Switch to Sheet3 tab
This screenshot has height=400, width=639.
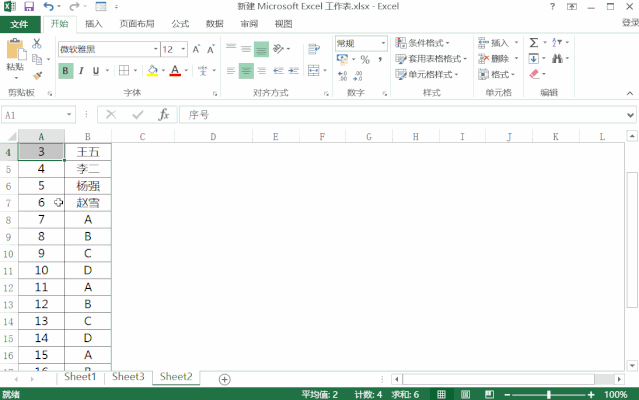(128, 377)
